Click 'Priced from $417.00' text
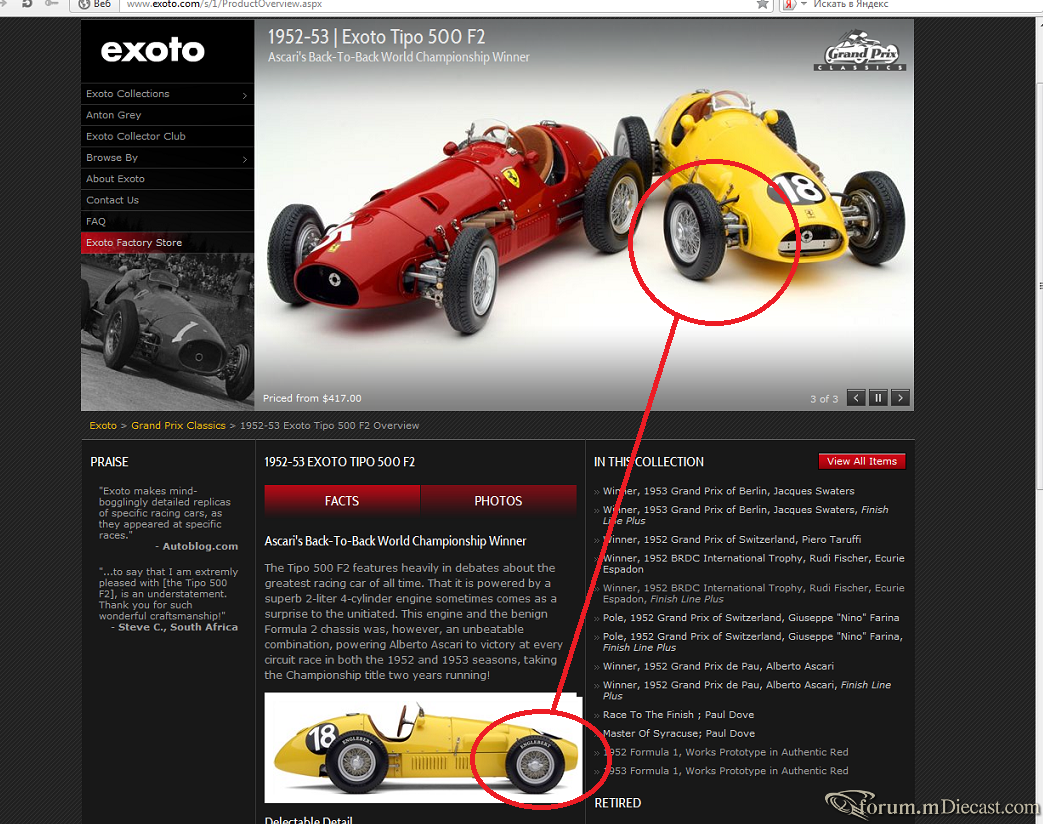The image size is (1043, 824). pos(312,398)
